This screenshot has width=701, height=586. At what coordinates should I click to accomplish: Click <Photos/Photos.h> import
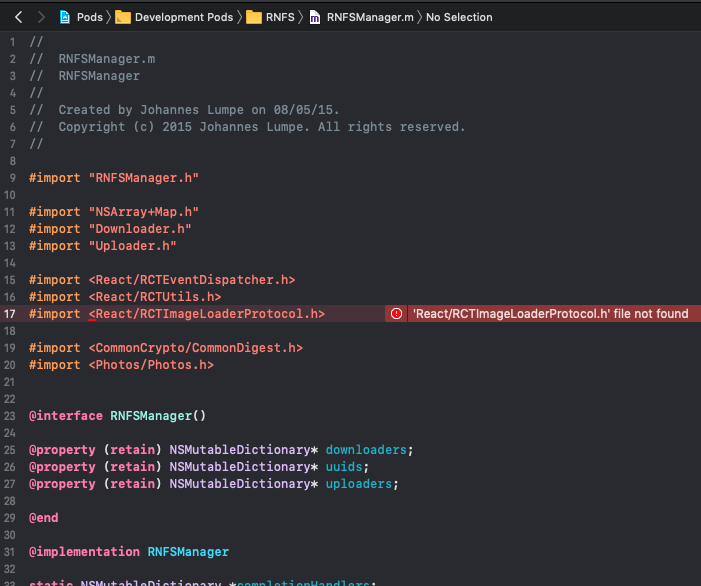pyautogui.click(x=151, y=365)
